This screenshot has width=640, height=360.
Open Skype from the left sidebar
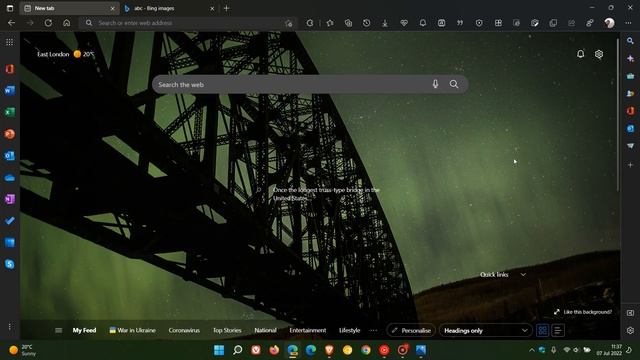click(x=9, y=264)
